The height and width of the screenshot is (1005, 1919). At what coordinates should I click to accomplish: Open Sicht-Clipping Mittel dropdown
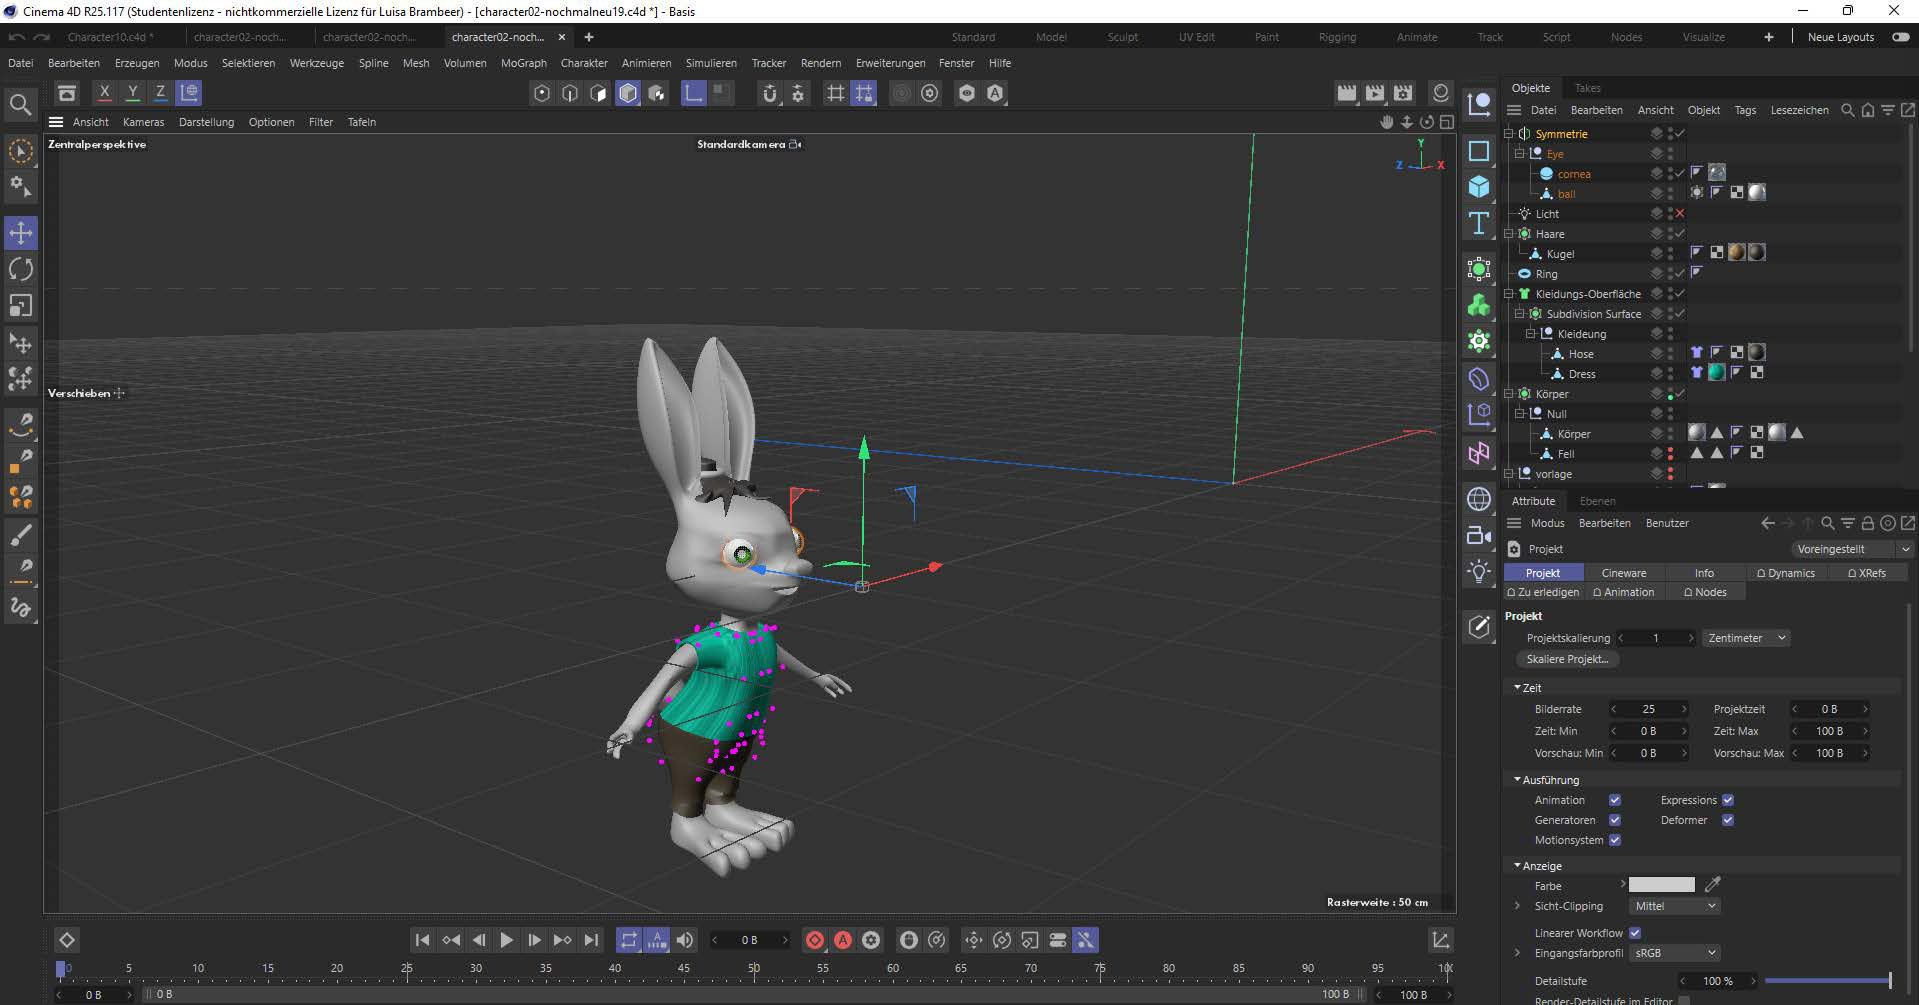coord(1674,906)
